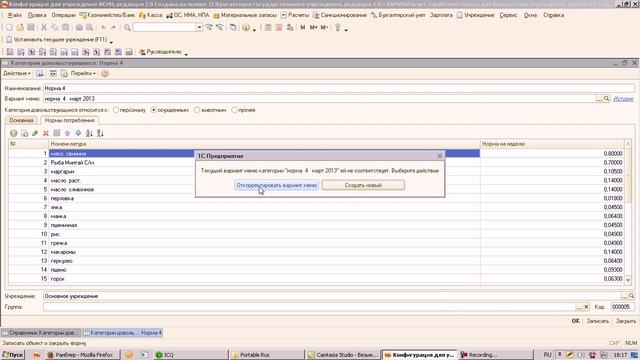Click the M- memory subtract button

click(324, 27)
